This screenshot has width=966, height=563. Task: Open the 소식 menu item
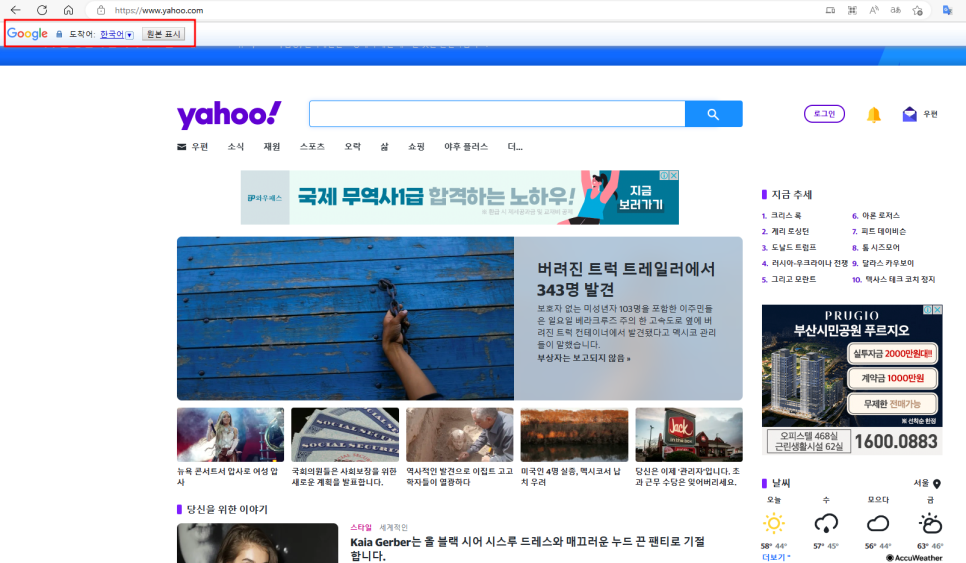click(235, 147)
